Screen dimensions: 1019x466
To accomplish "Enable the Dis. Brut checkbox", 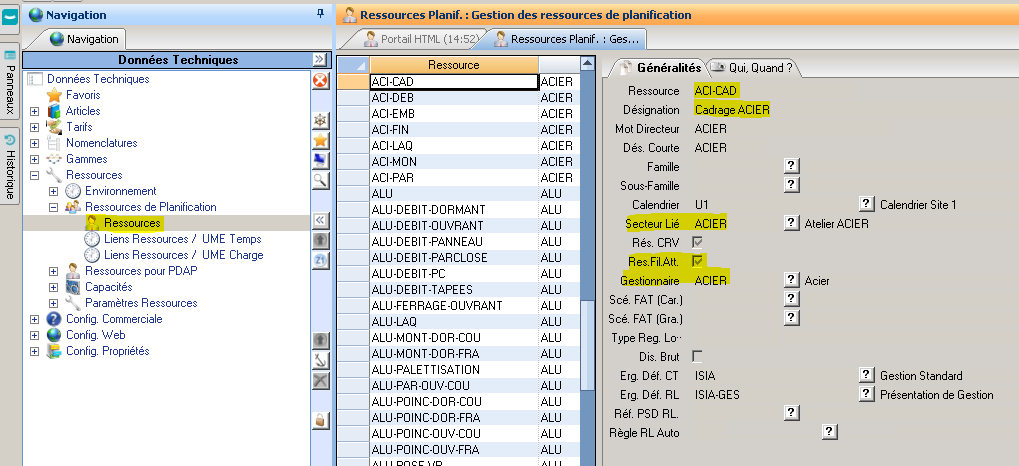I will click(698, 356).
